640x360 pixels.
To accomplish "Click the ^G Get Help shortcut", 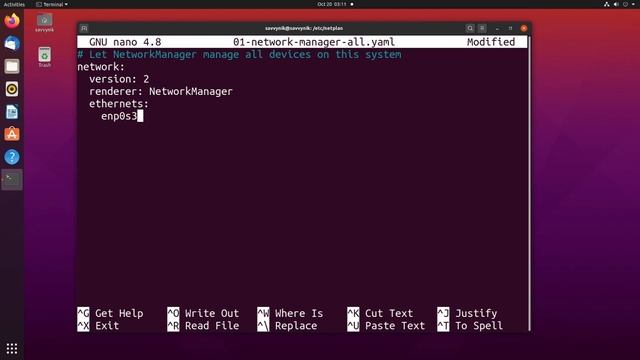I will (110, 313).
